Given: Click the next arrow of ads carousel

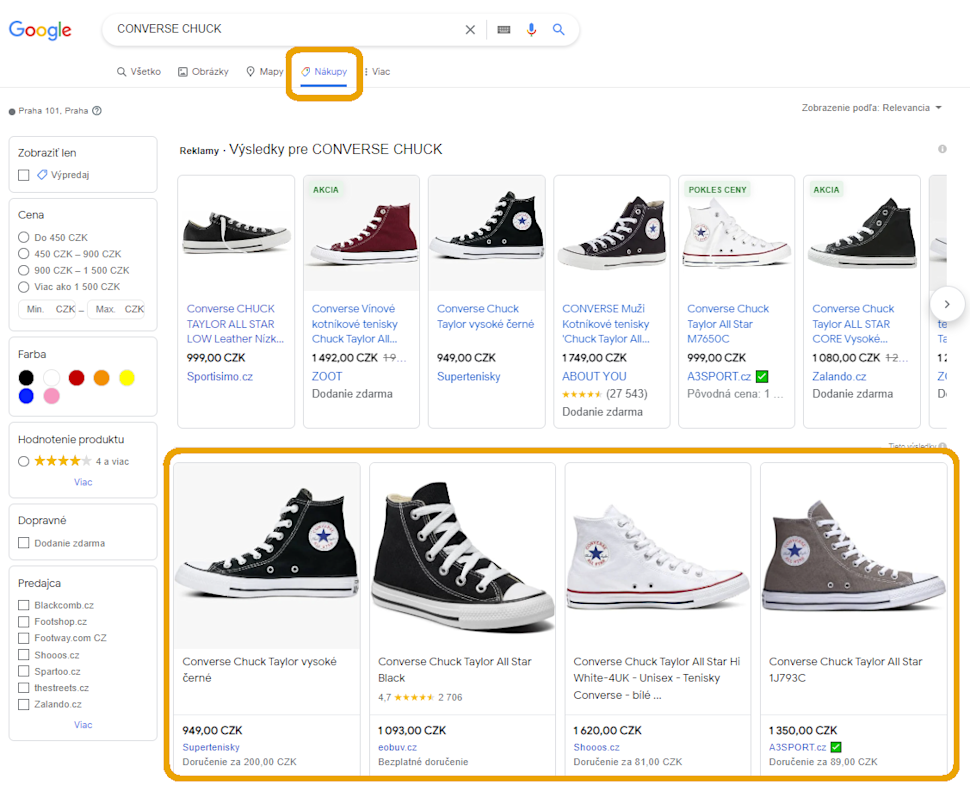Looking at the screenshot, I should click(x=946, y=304).
